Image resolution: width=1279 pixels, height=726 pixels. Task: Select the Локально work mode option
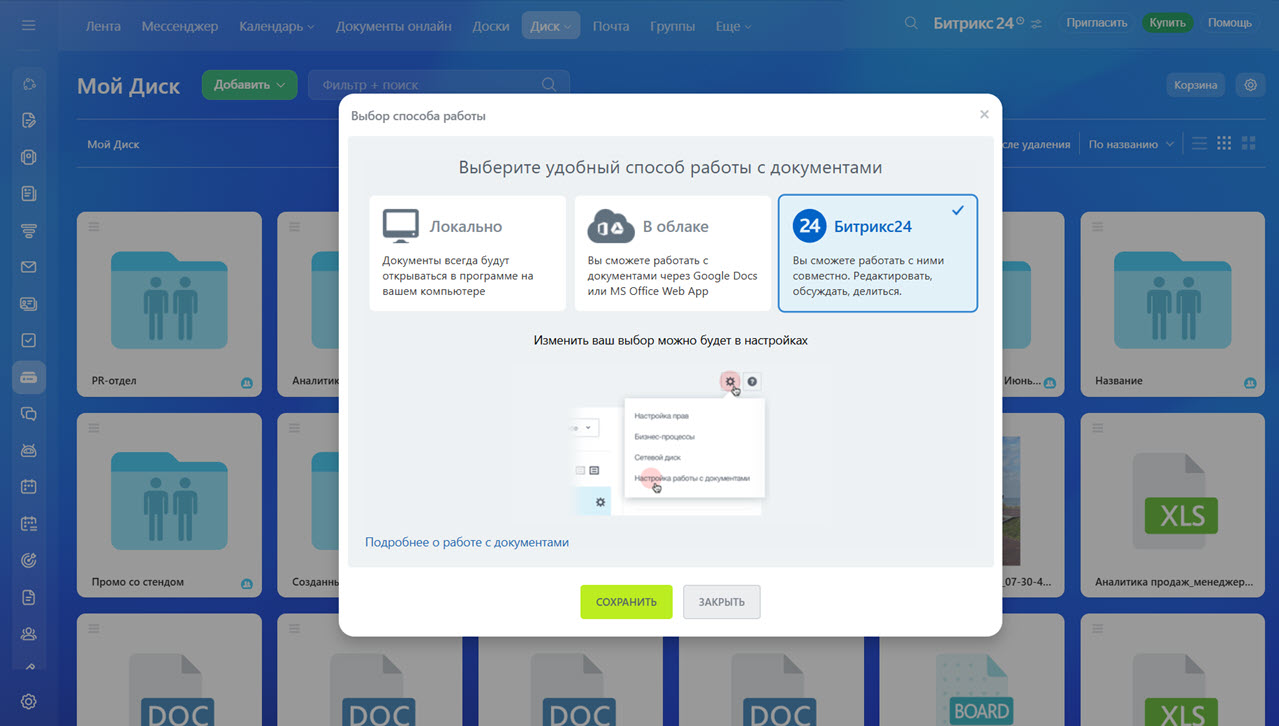point(467,253)
